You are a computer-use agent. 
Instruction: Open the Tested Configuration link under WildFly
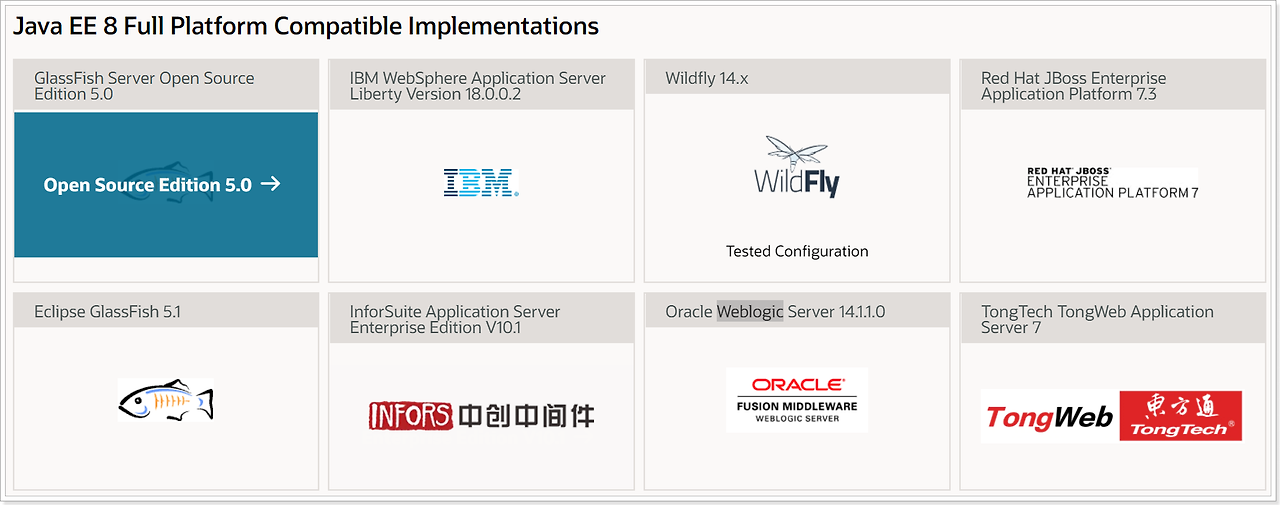797,251
